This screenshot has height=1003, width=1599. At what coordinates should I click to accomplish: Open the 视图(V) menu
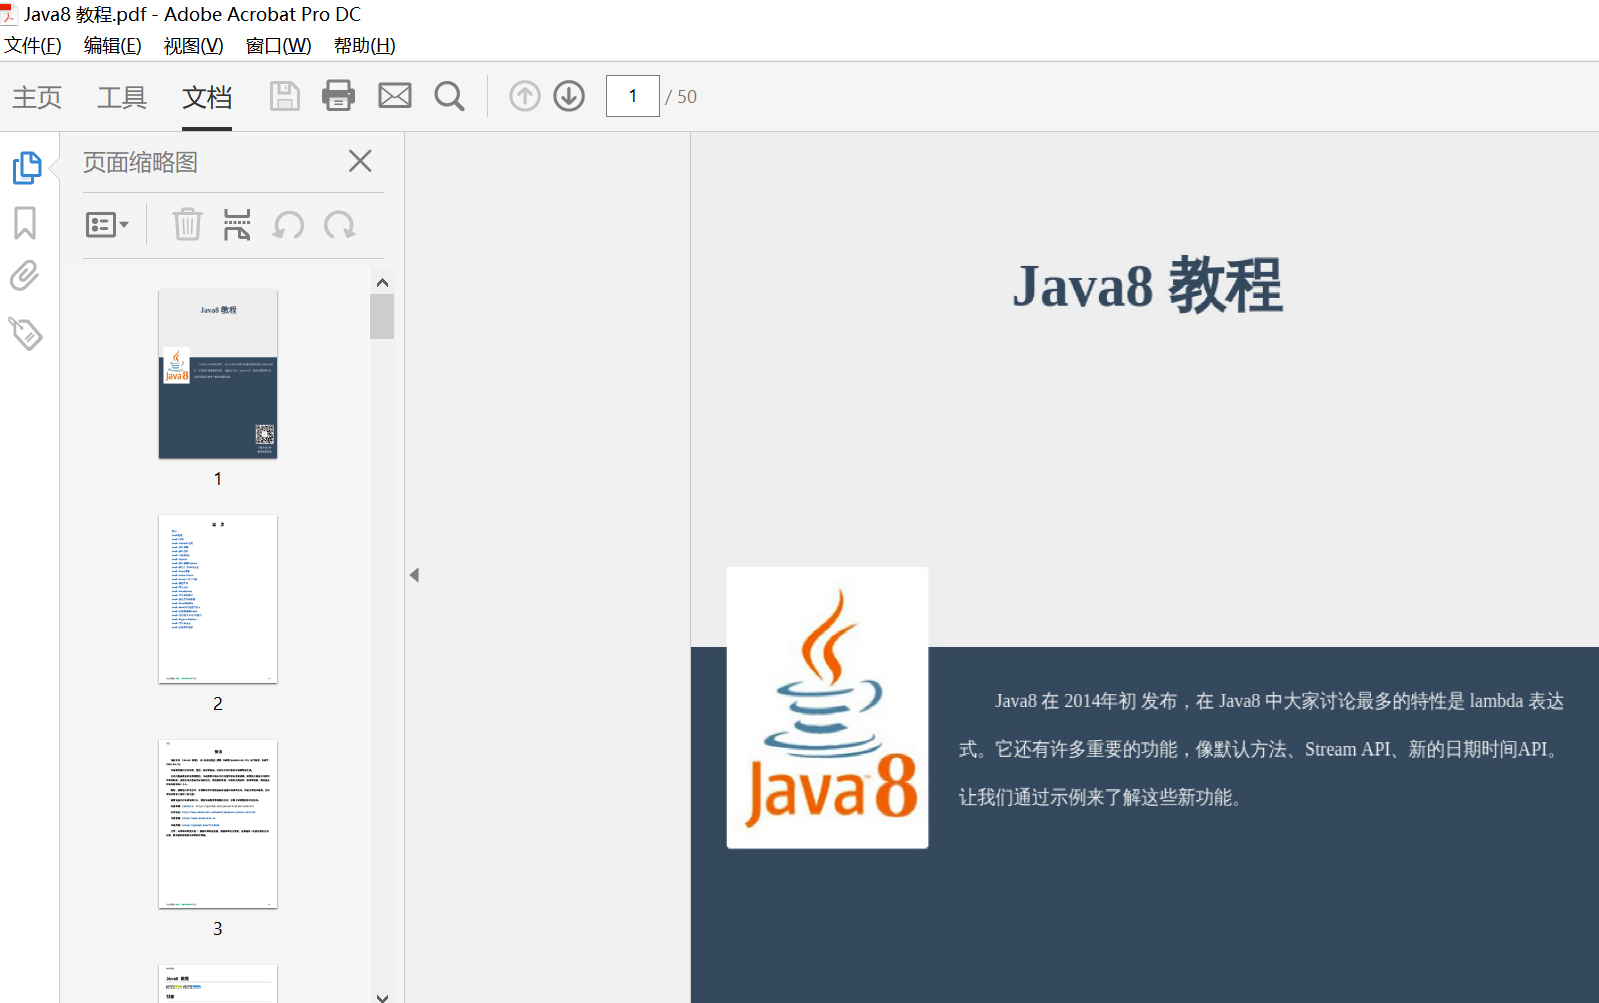pyautogui.click(x=193, y=46)
